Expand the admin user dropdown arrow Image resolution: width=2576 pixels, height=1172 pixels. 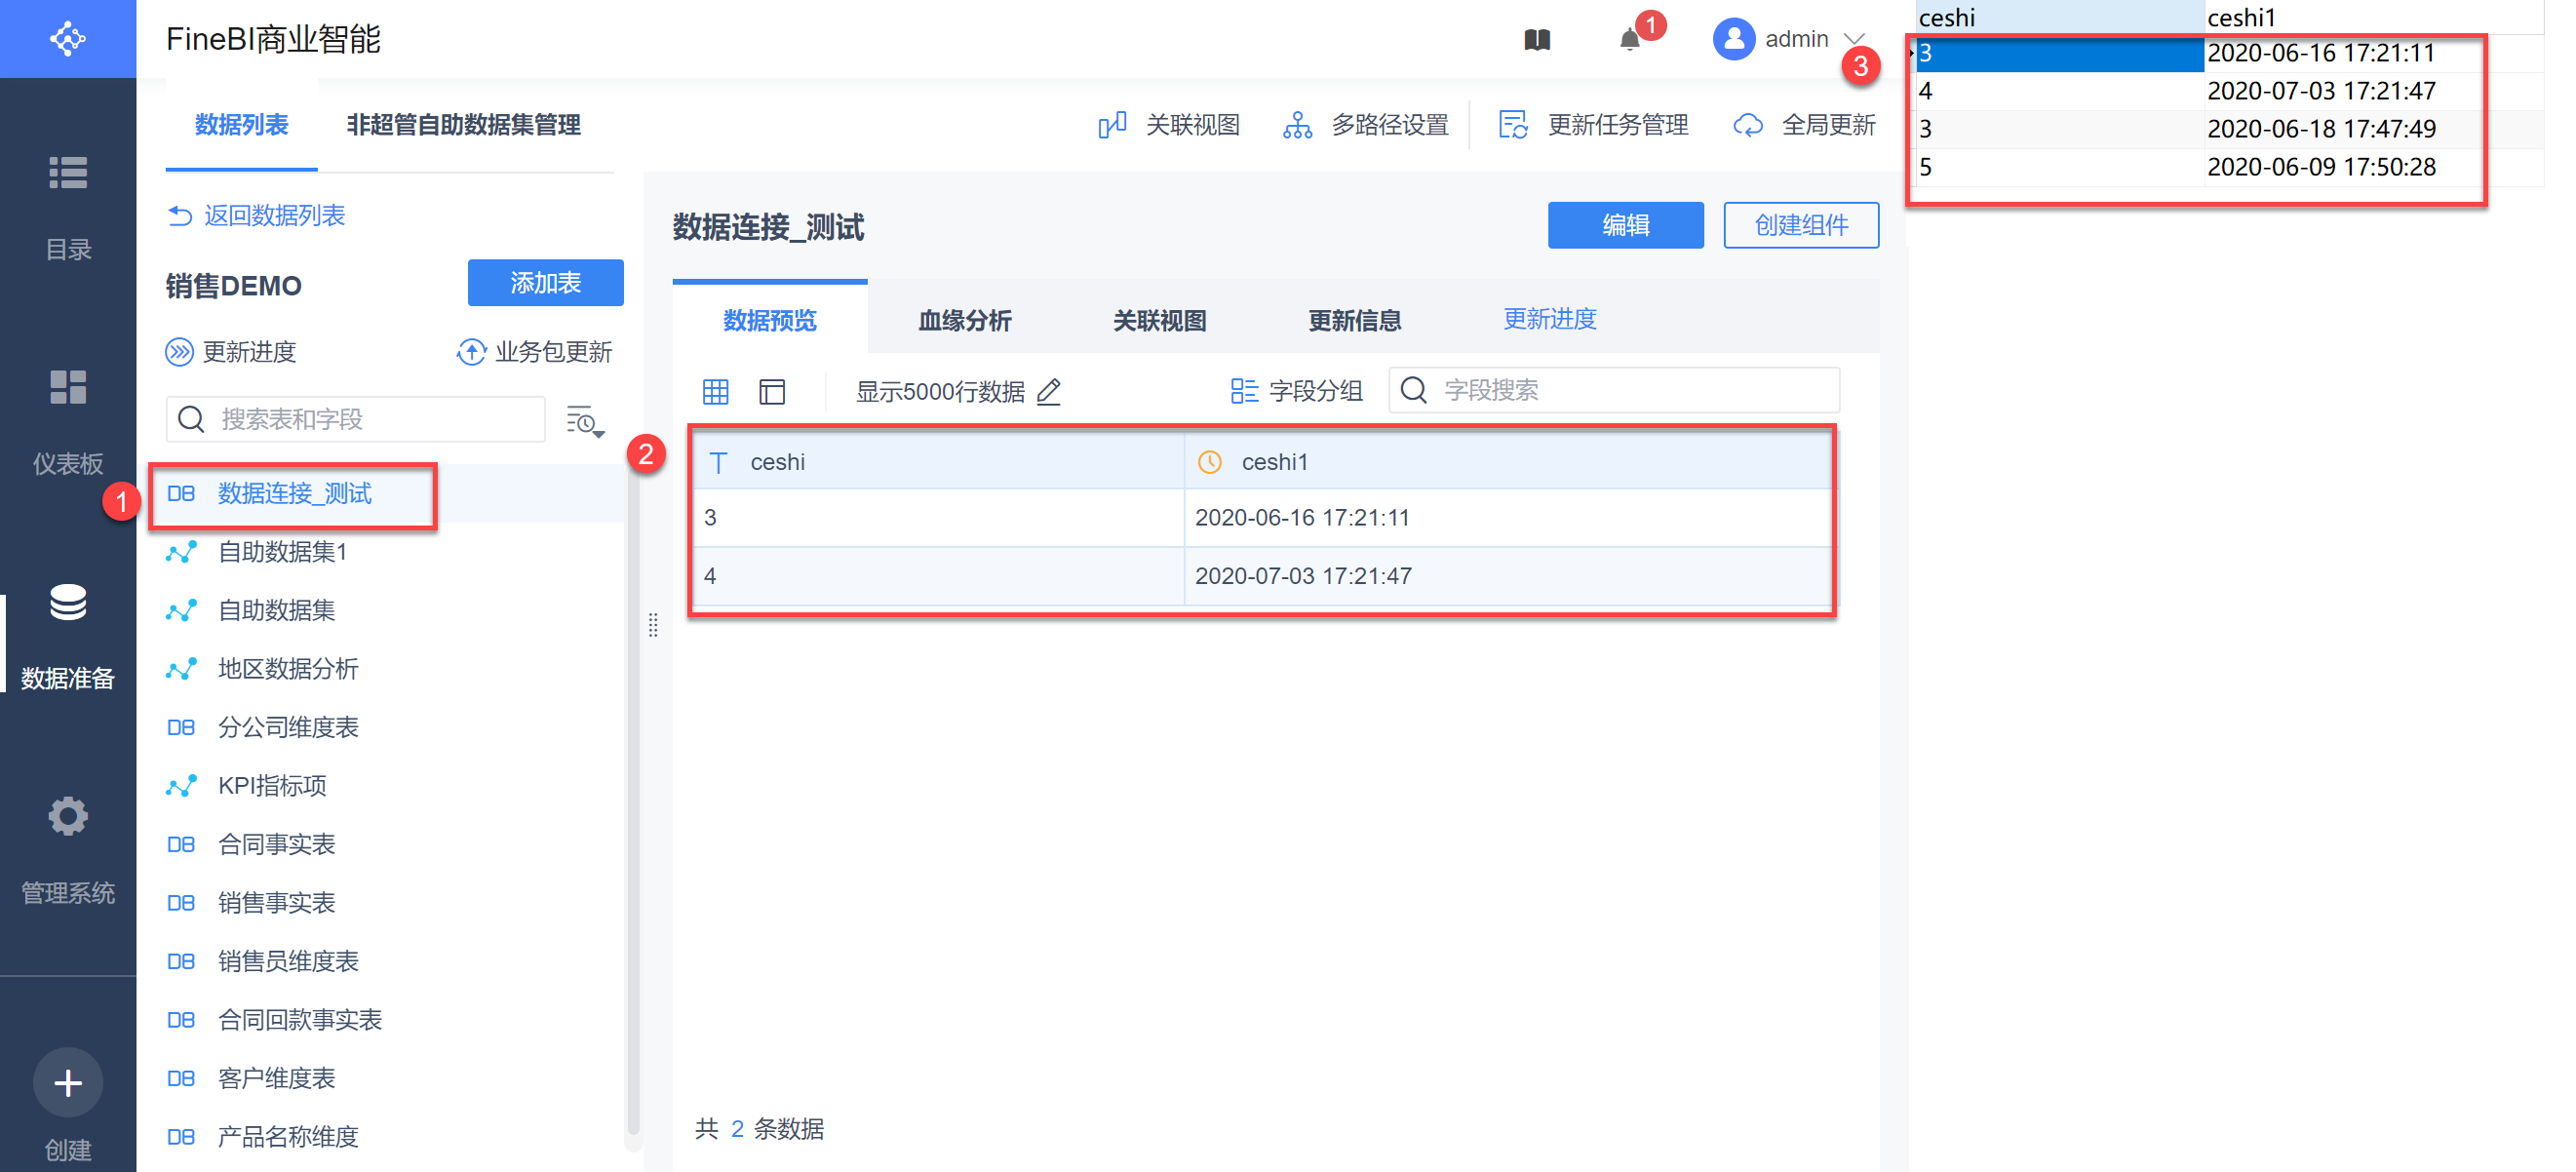(1855, 40)
